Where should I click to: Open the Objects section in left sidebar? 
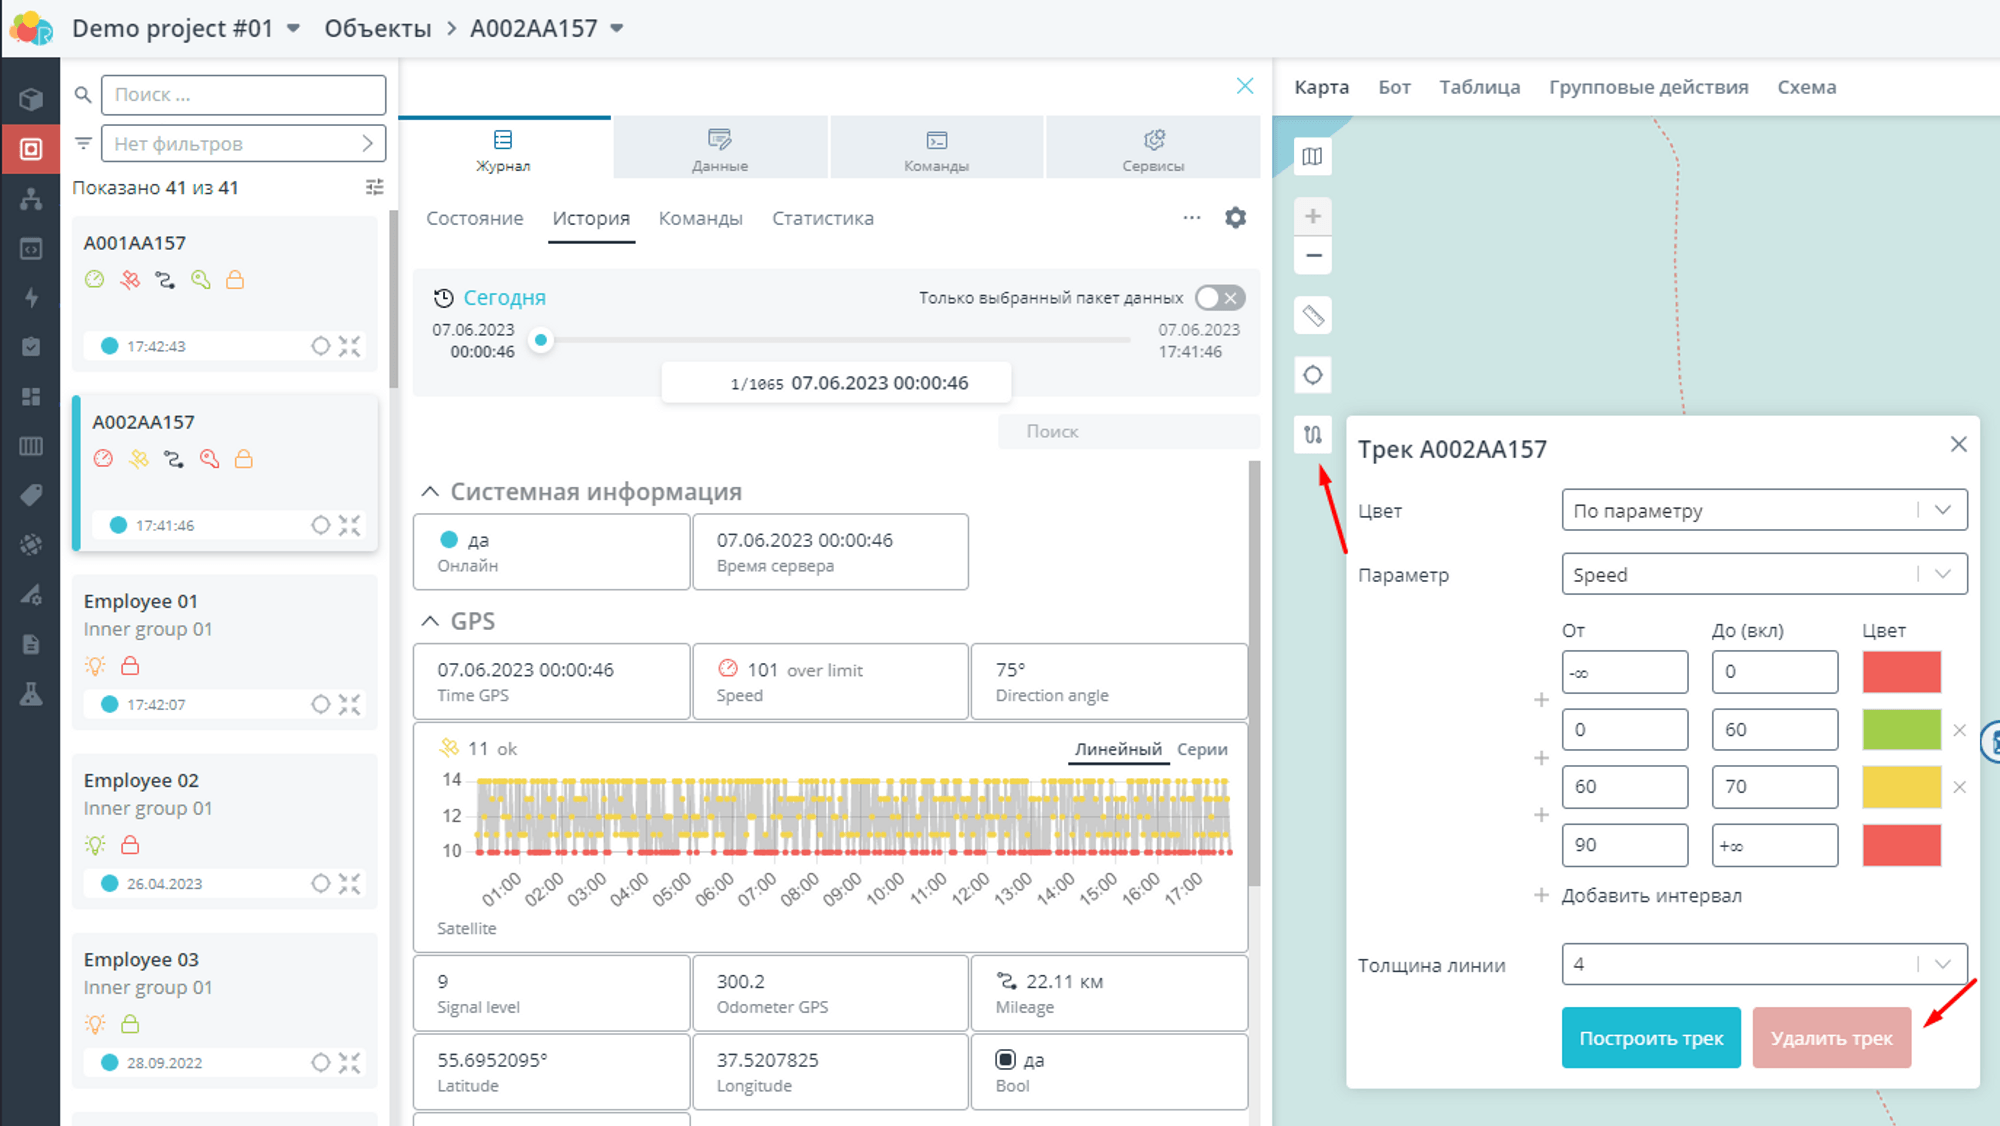[31, 149]
